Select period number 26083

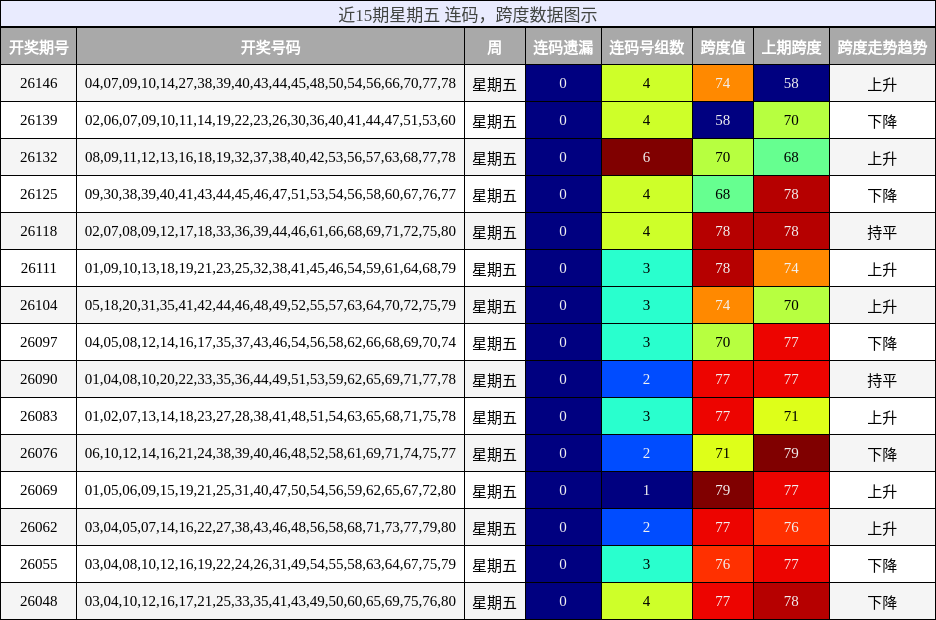pyautogui.click(x=39, y=416)
